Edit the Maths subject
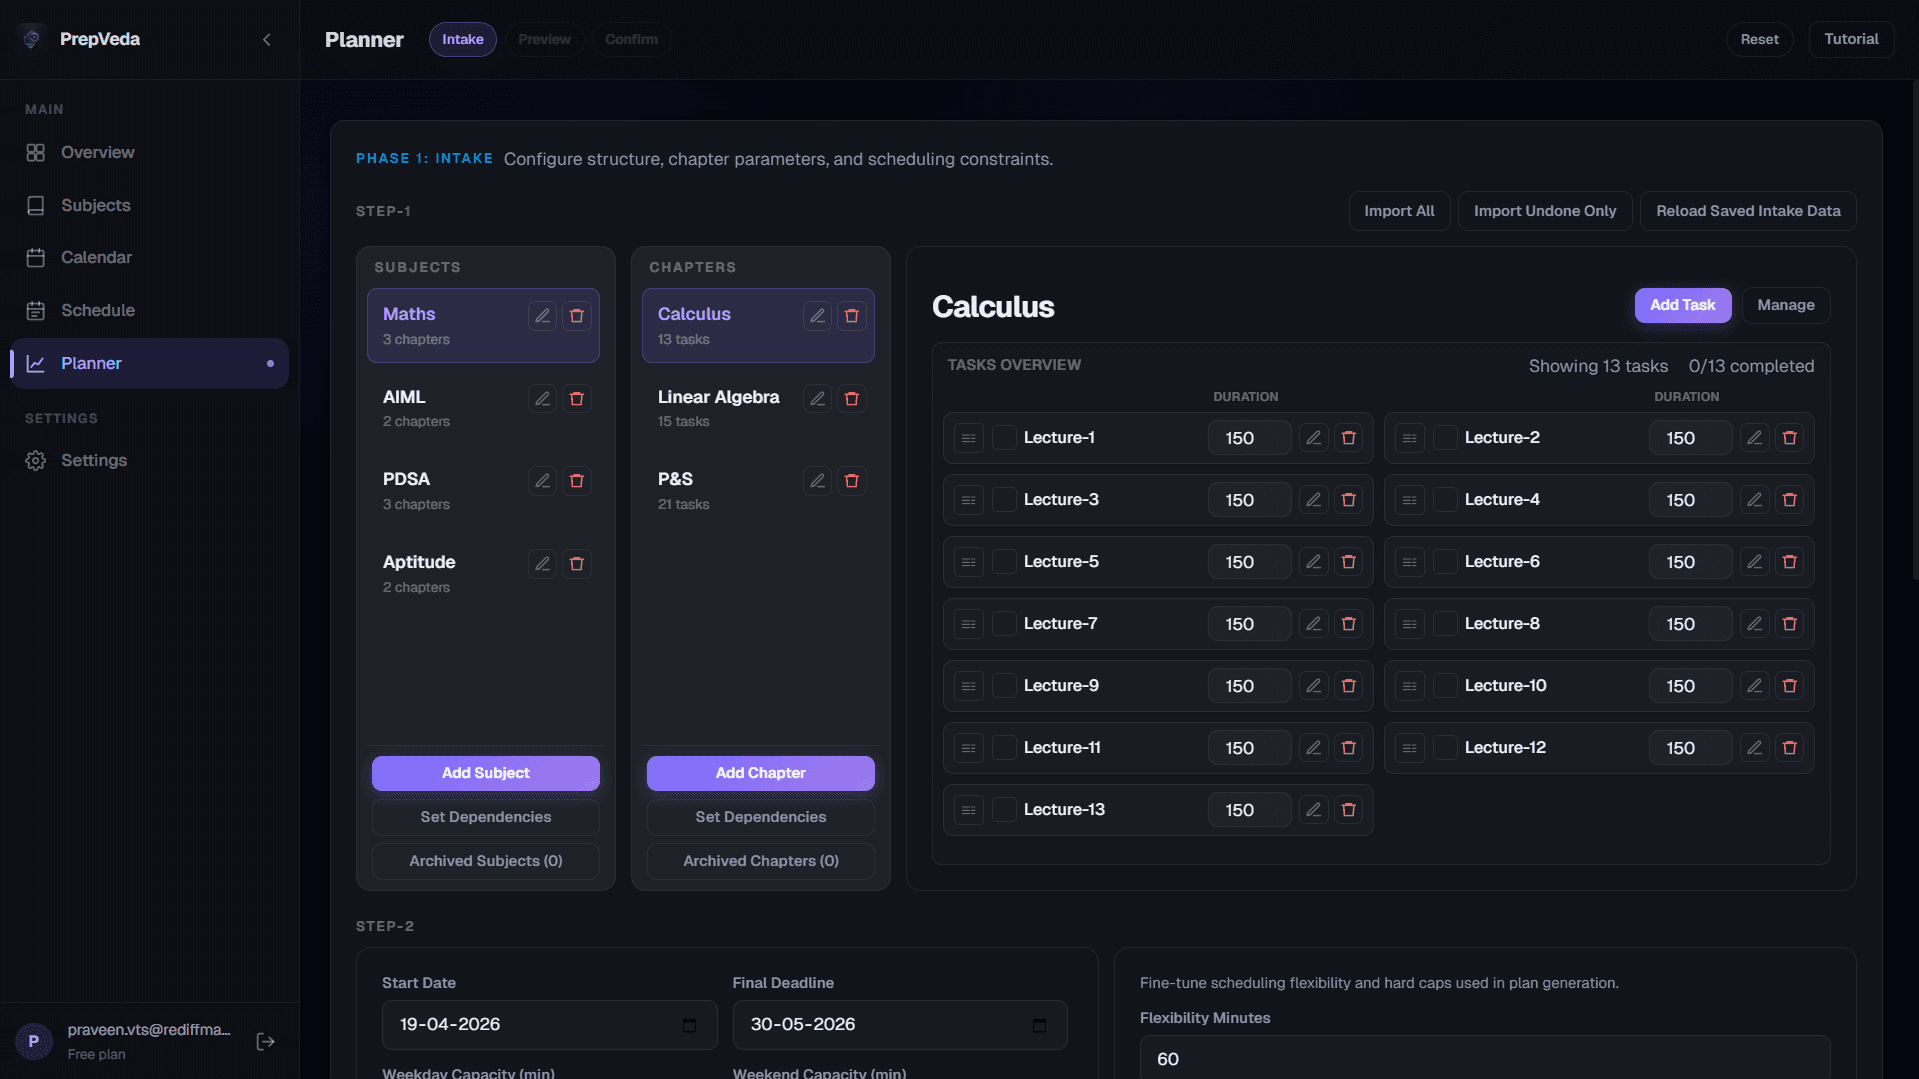This screenshot has height=1079, width=1919. (x=542, y=316)
